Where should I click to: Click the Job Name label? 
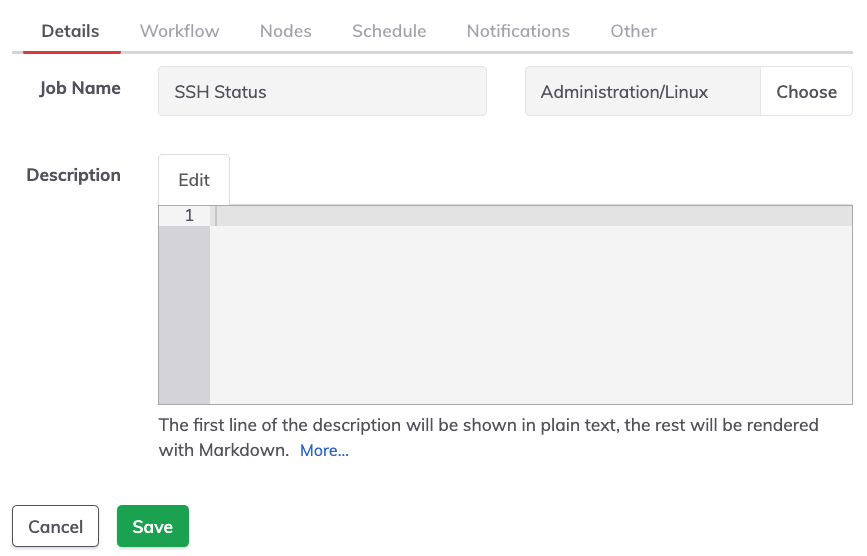[80, 88]
